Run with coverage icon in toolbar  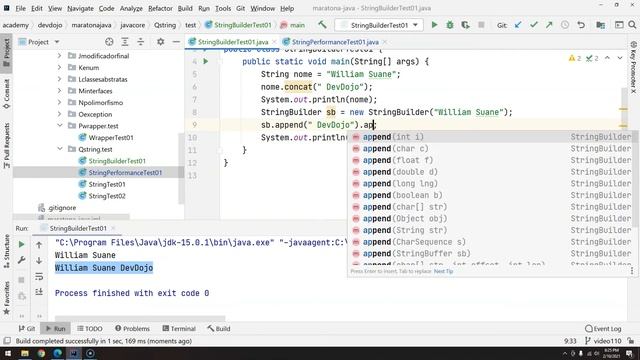tap(465, 25)
